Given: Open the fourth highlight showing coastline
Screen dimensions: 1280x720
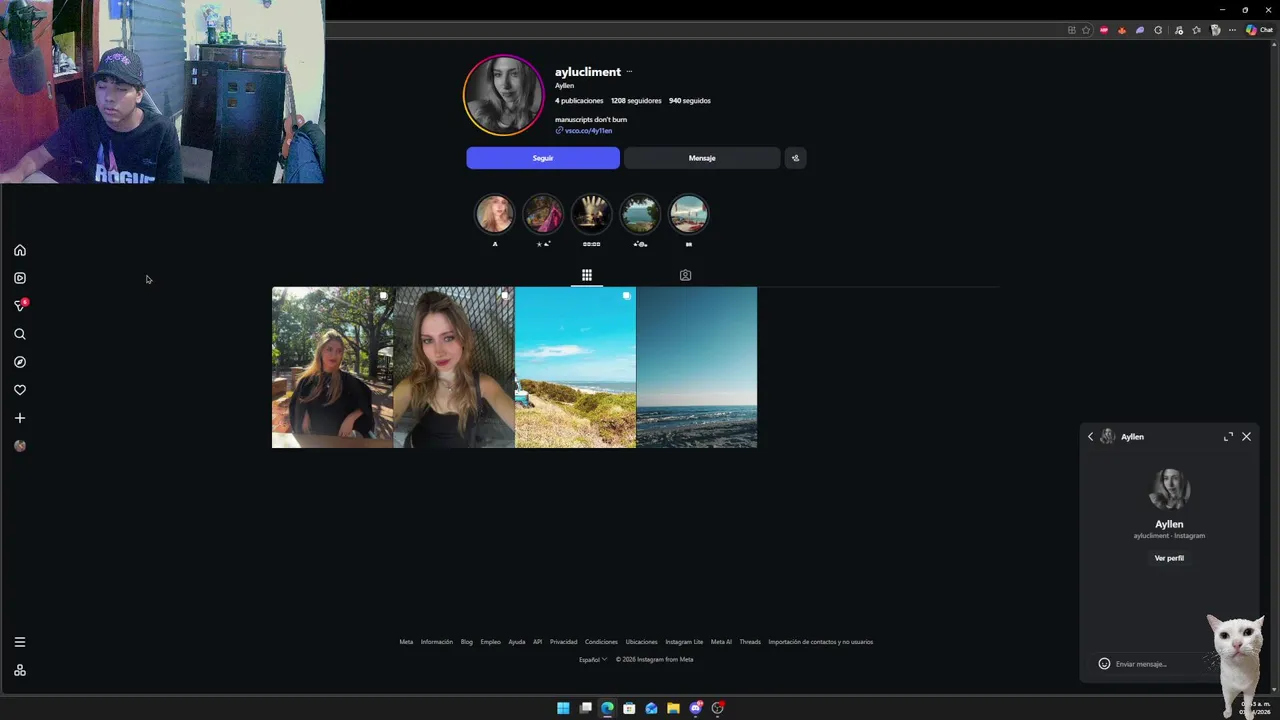Looking at the screenshot, I should (x=640, y=214).
